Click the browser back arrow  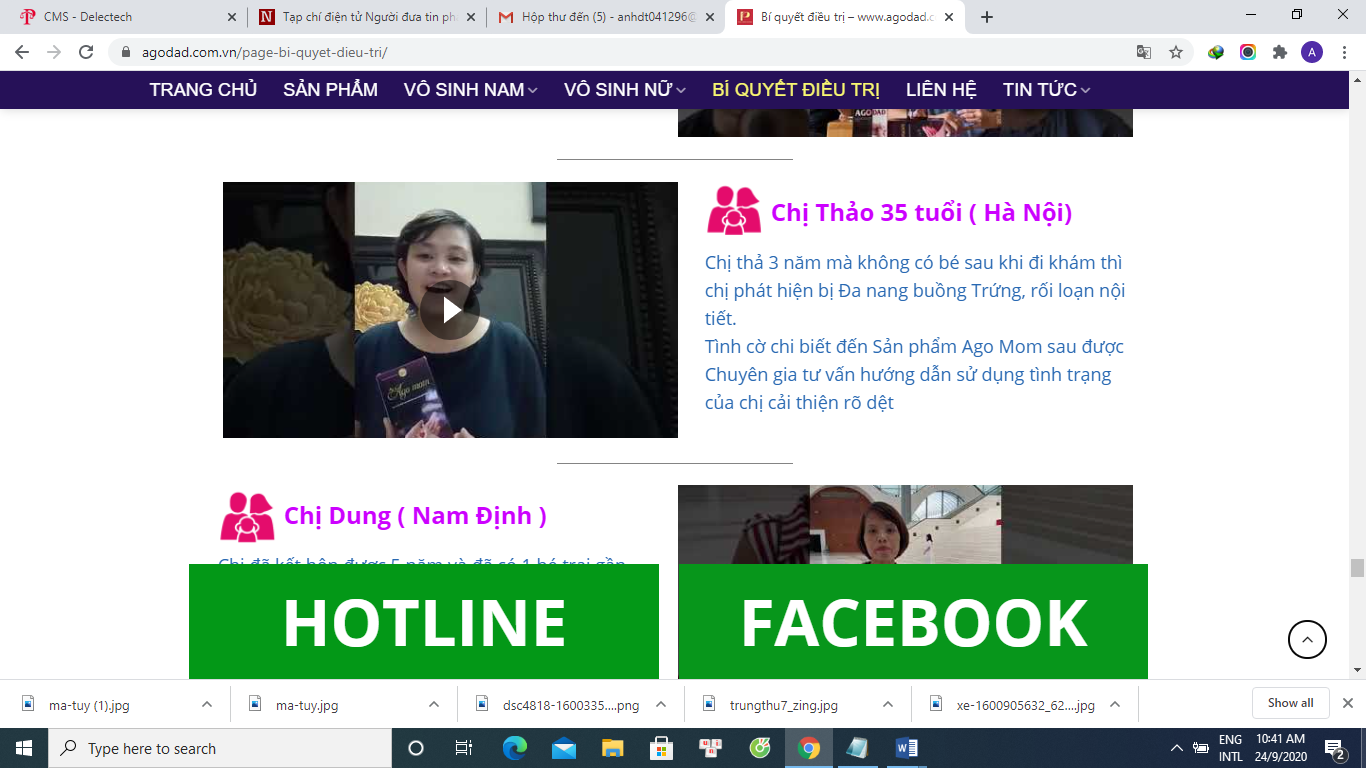point(22,52)
